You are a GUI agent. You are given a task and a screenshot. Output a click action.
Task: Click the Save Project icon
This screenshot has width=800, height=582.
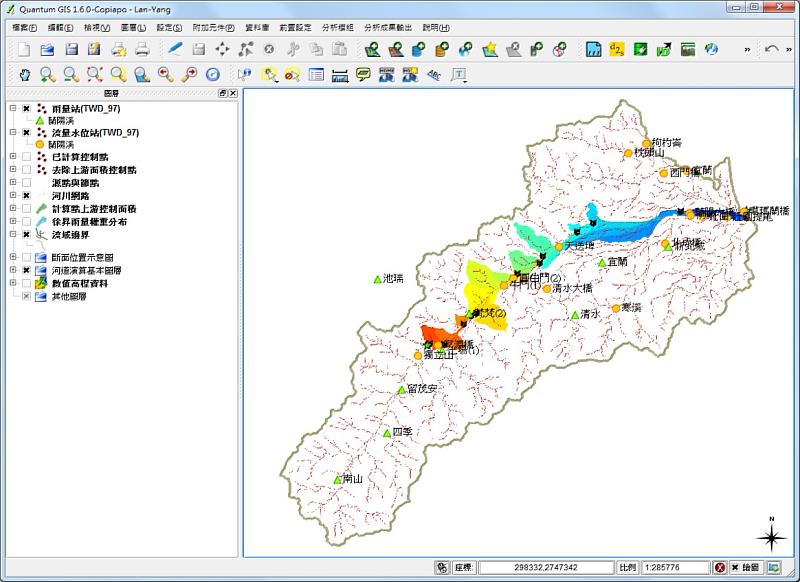71,49
